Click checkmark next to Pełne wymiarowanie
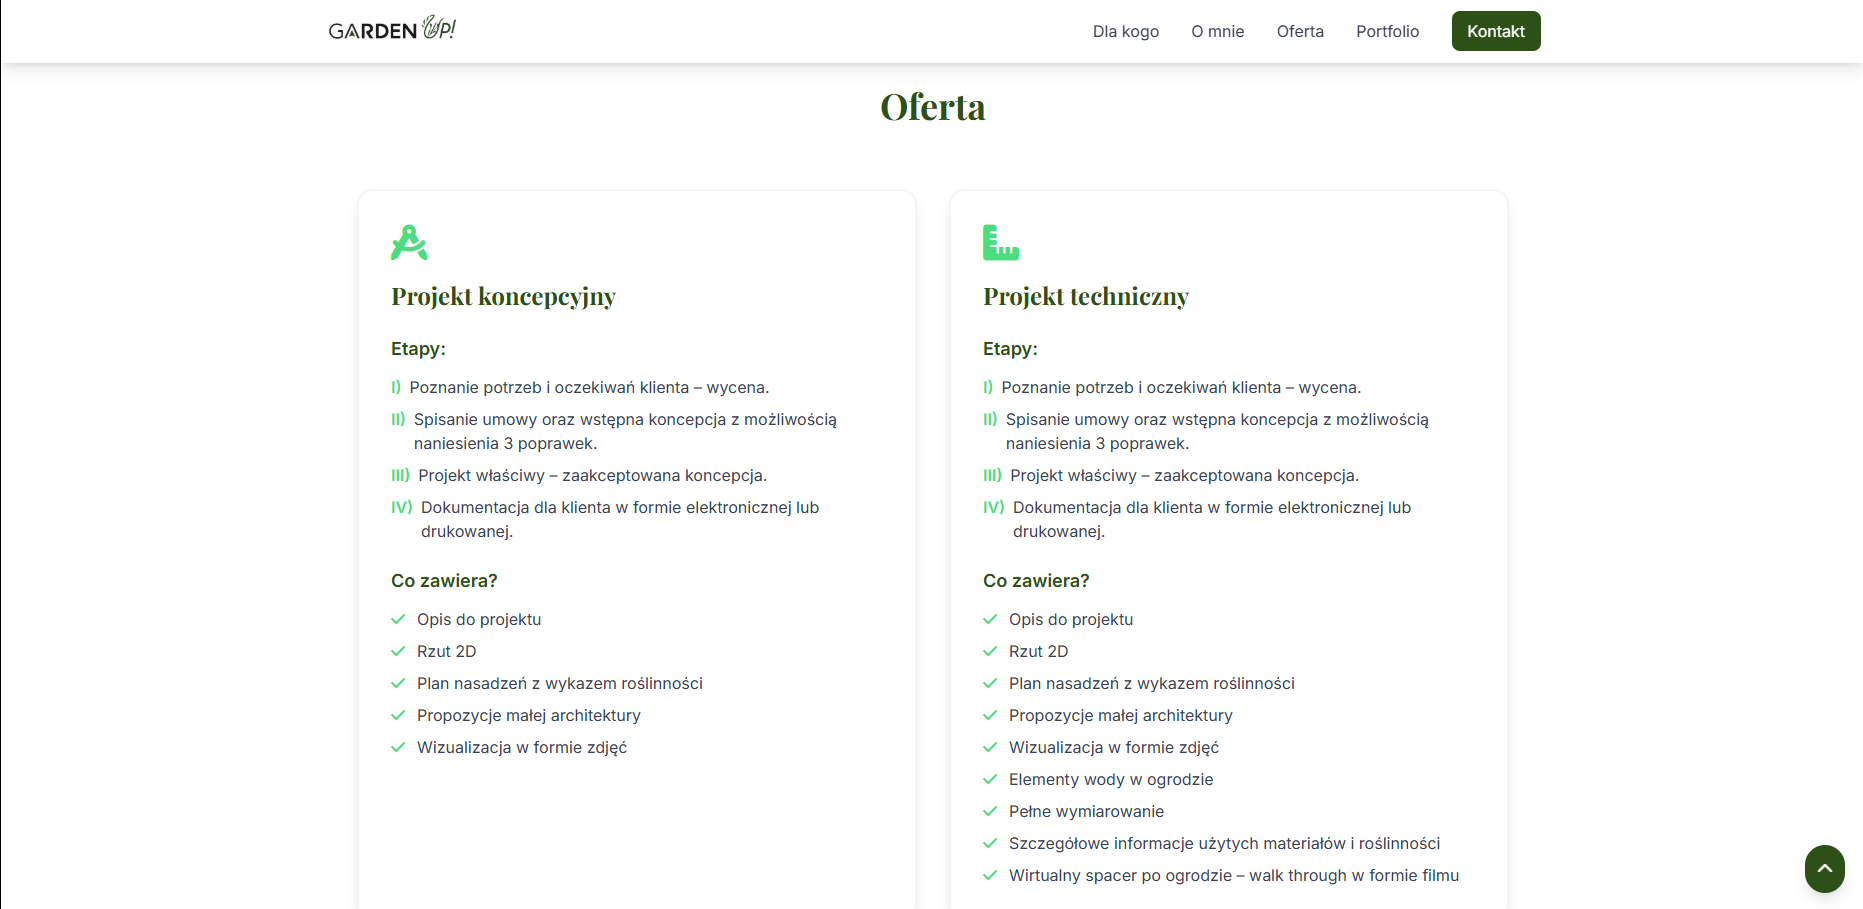 click(x=990, y=812)
